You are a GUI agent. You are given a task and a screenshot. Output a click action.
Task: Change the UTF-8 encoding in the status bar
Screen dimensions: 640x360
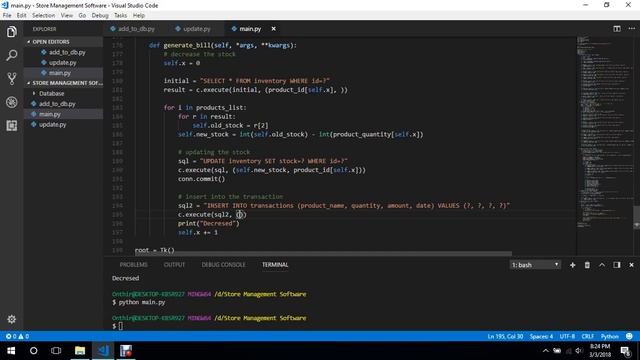click(567, 336)
